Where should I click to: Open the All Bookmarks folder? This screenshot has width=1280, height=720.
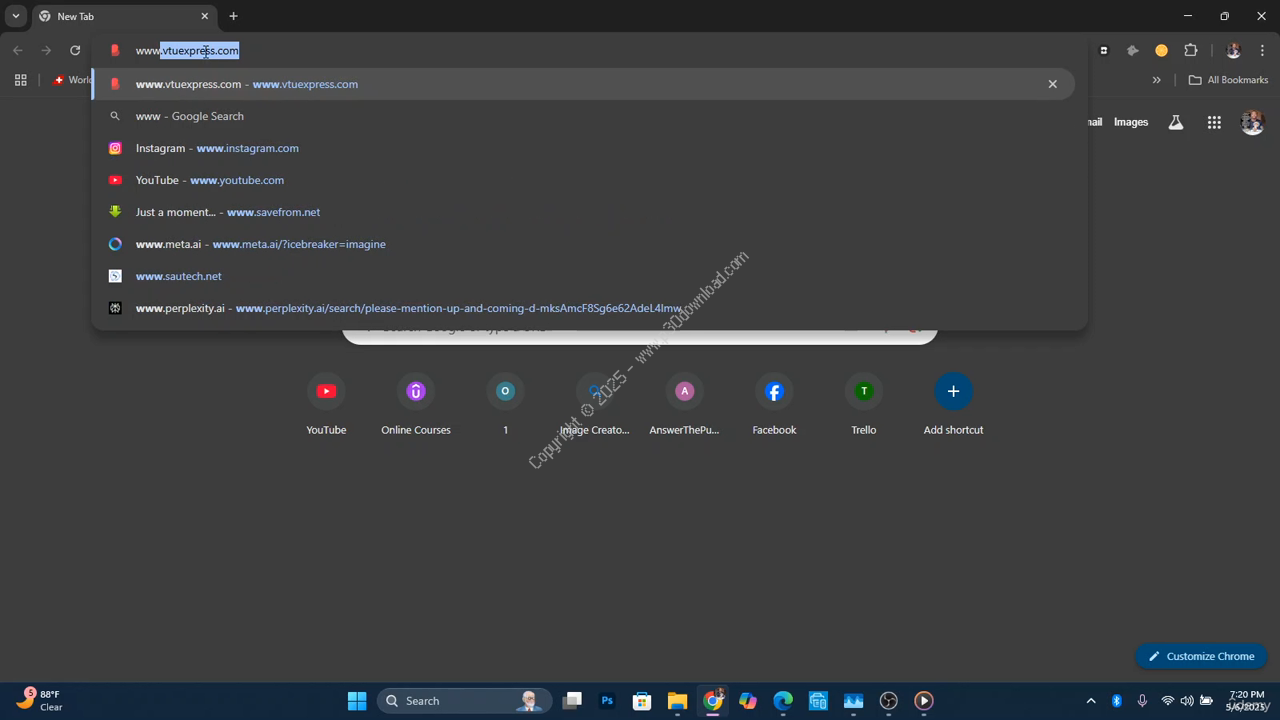click(1228, 80)
